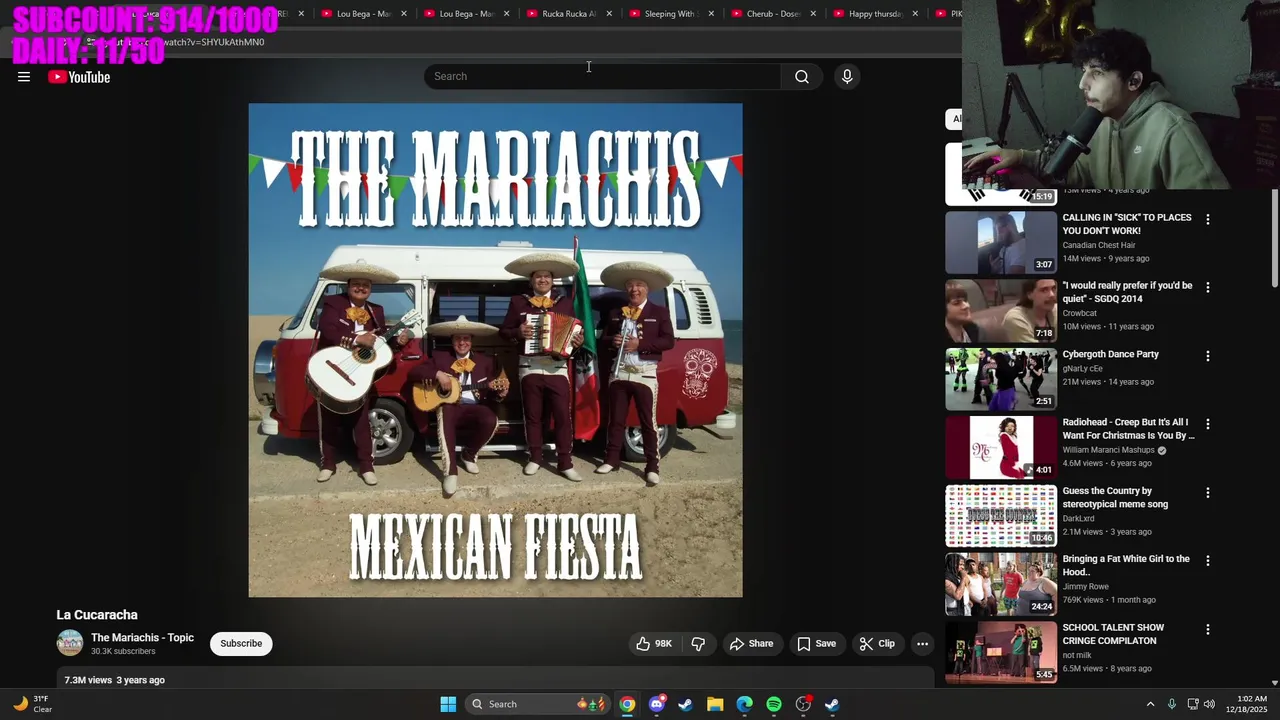Open Microsoft Edge from the taskbar
The image size is (1280, 720).
coord(744,704)
